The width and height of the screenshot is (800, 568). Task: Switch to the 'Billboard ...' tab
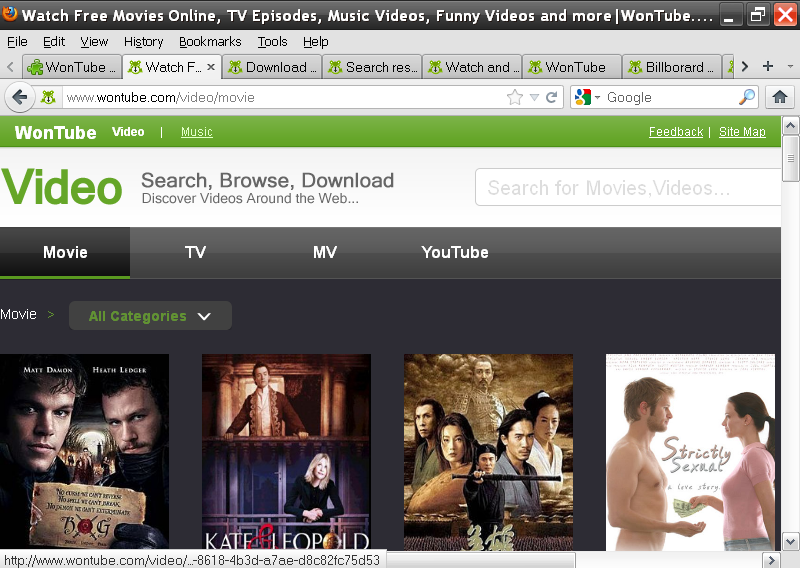pyautogui.click(x=672, y=67)
